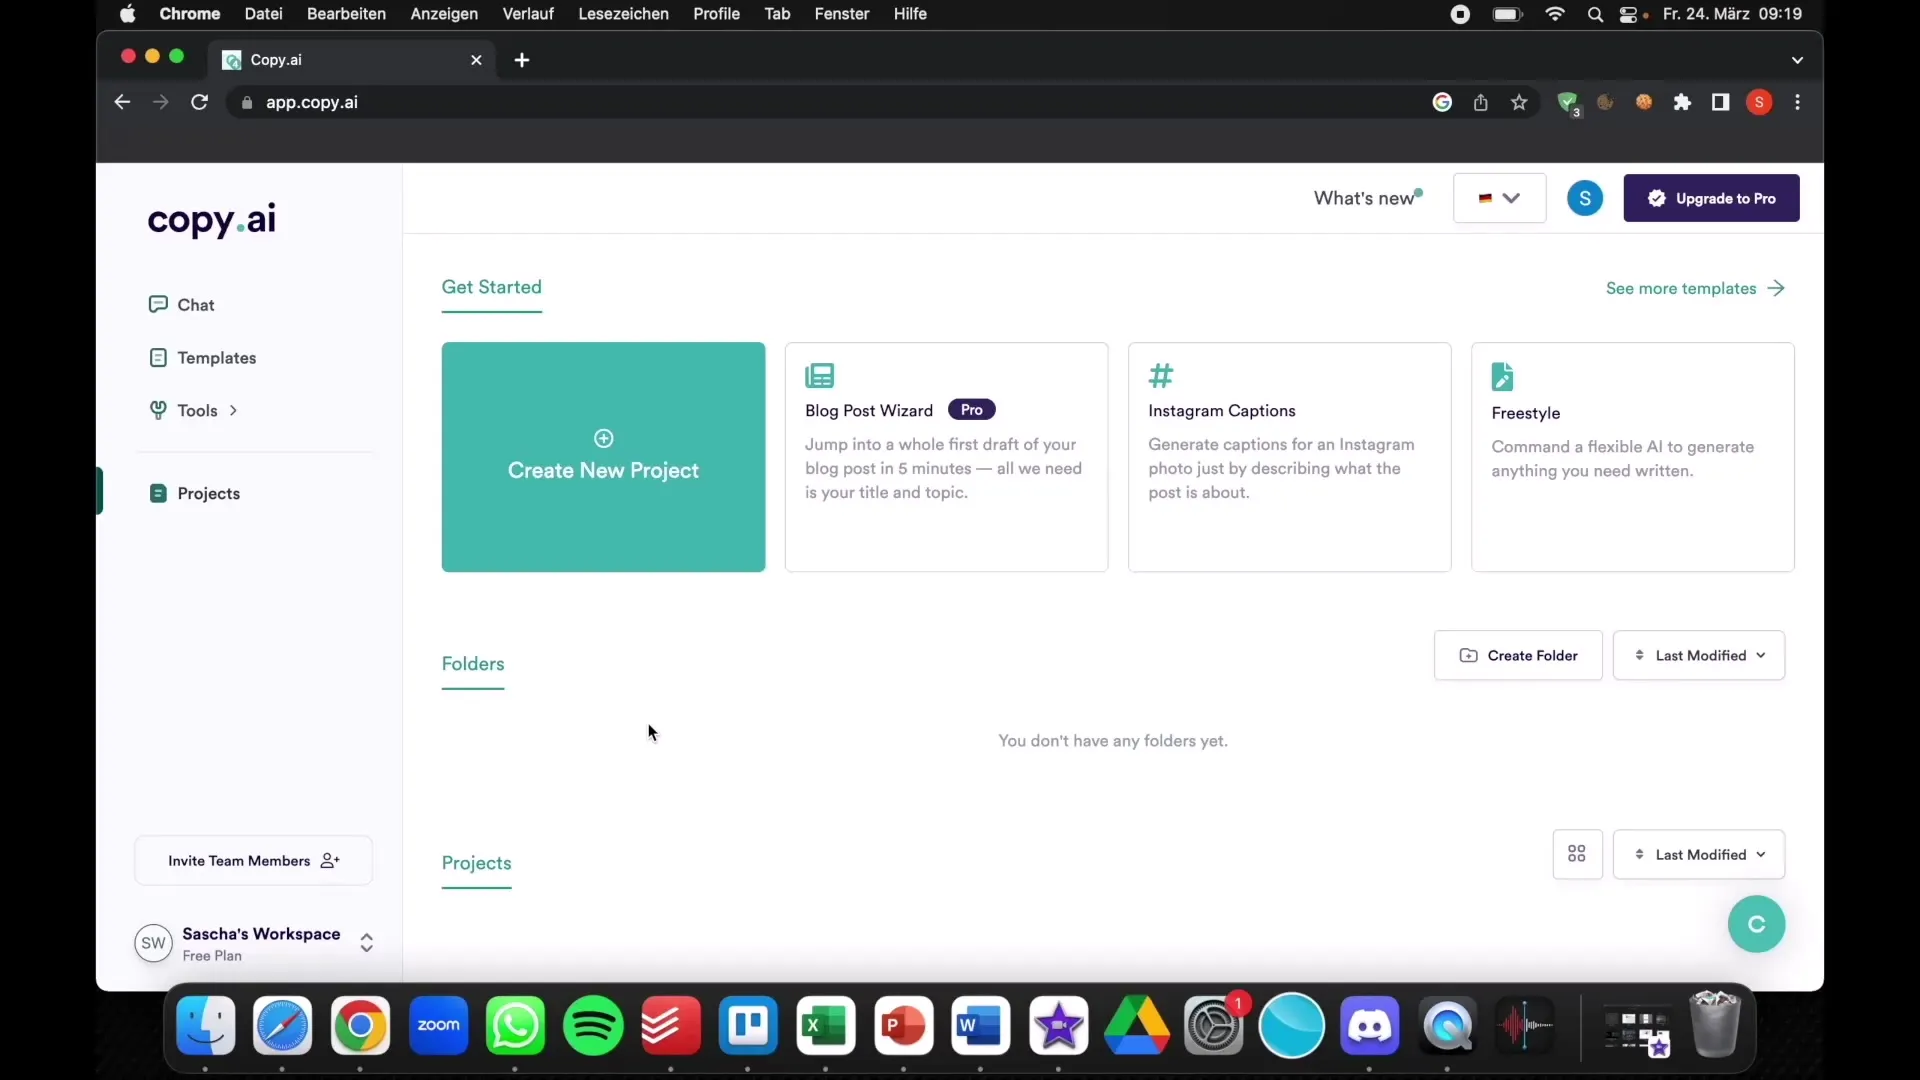Open Chrome profile S avatar

point(1759,102)
